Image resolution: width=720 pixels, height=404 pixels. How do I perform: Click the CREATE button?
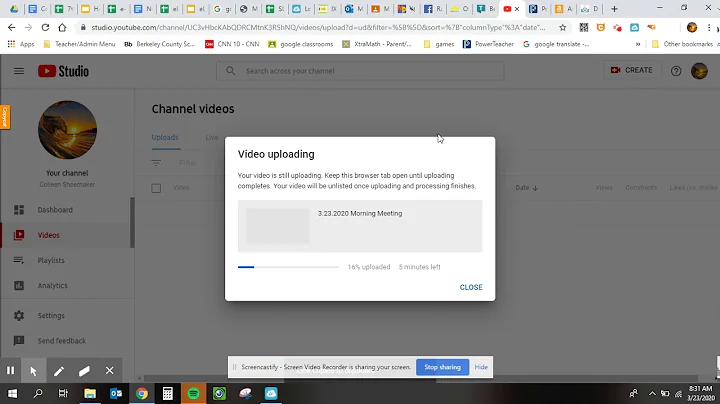click(x=631, y=70)
